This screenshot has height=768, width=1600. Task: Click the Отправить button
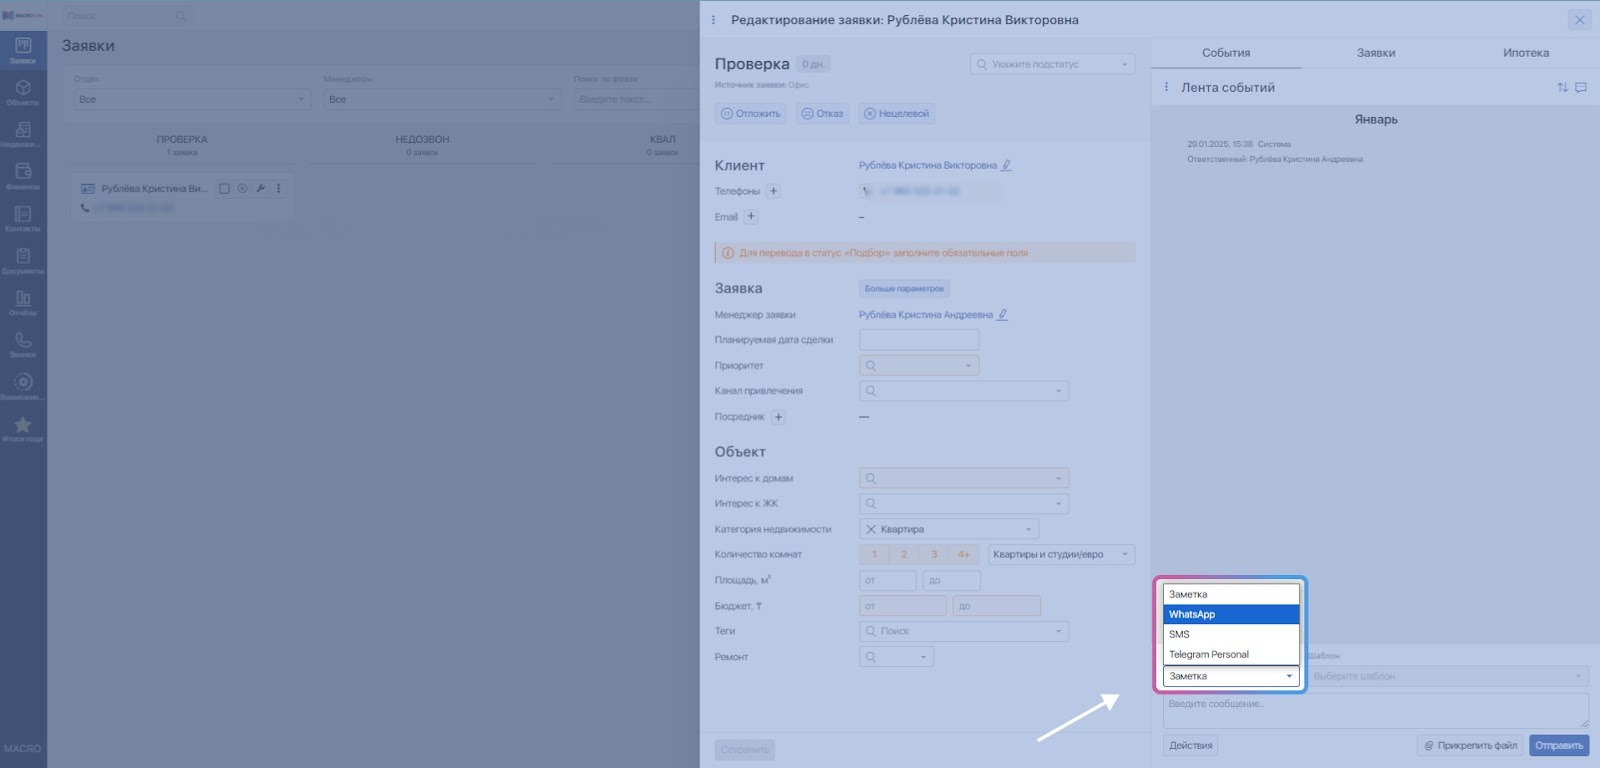[1559, 745]
